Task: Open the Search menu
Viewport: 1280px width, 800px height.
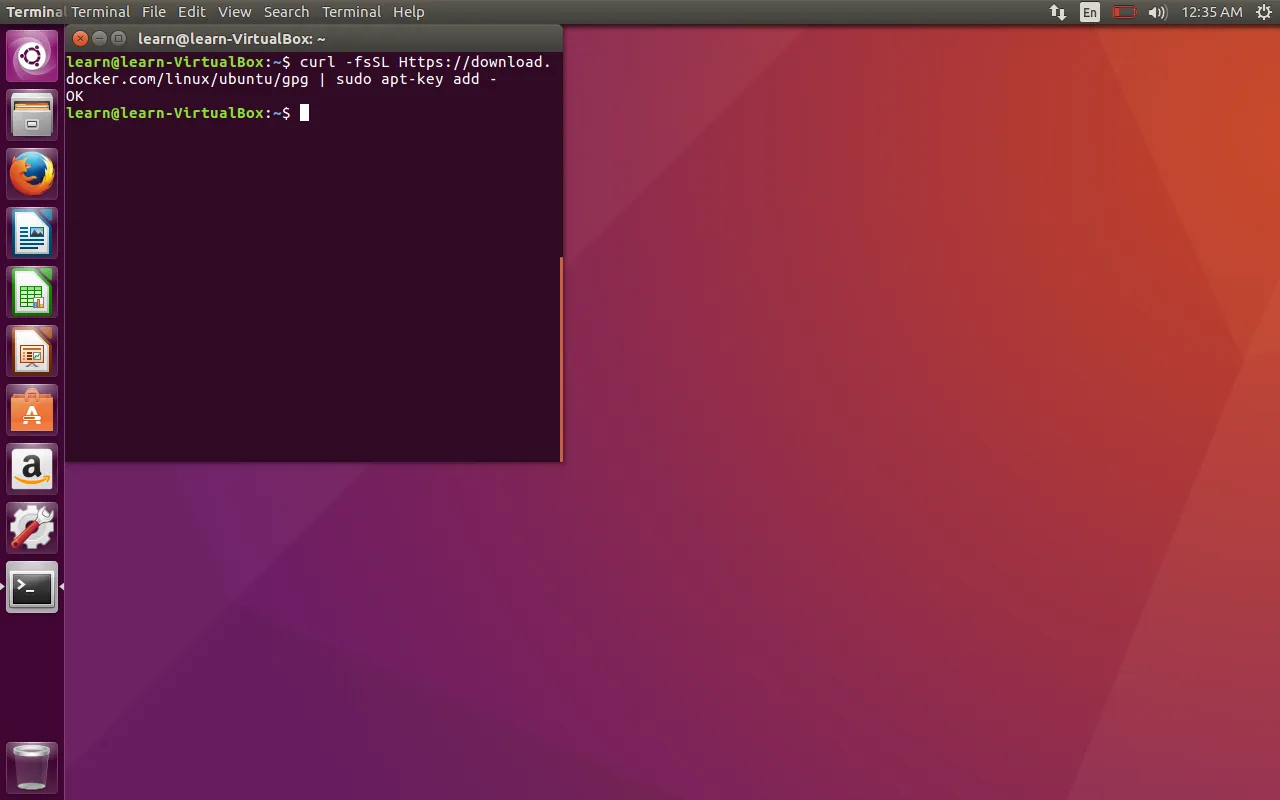Action: coord(286,12)
